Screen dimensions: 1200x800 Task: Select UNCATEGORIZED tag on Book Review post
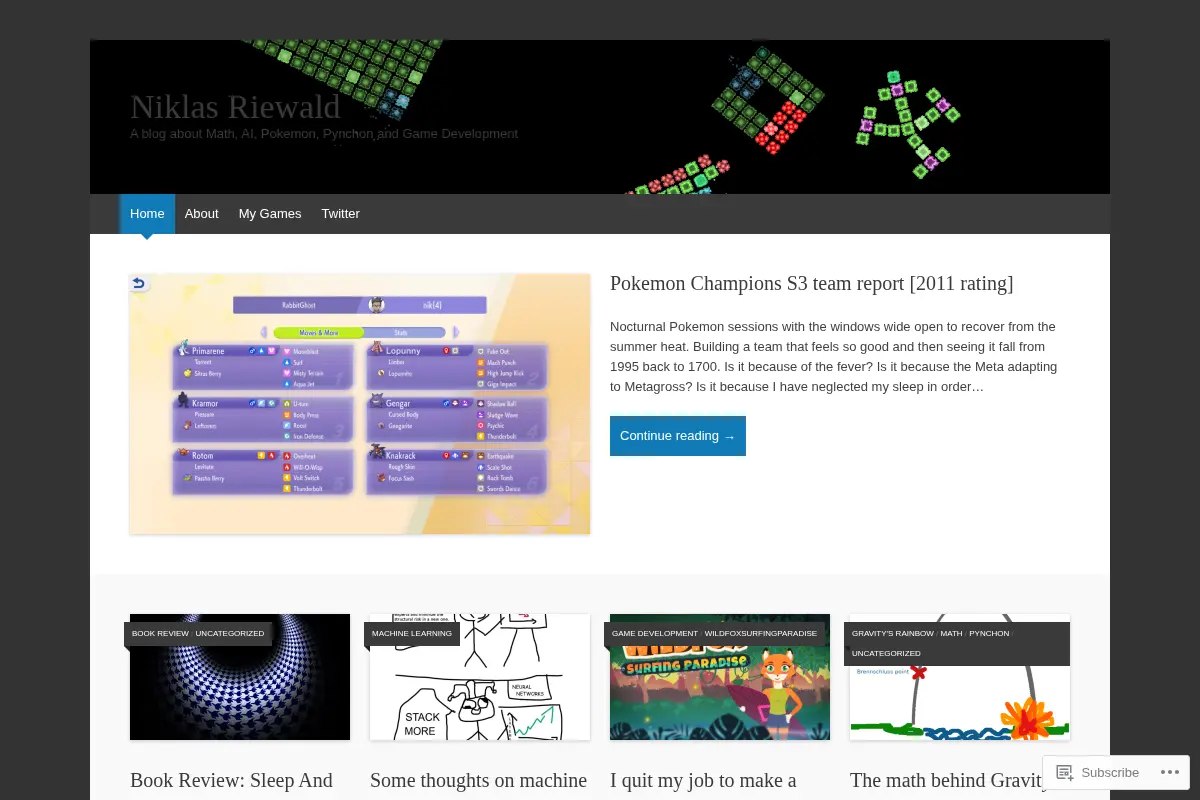click(x=230, y=633)
